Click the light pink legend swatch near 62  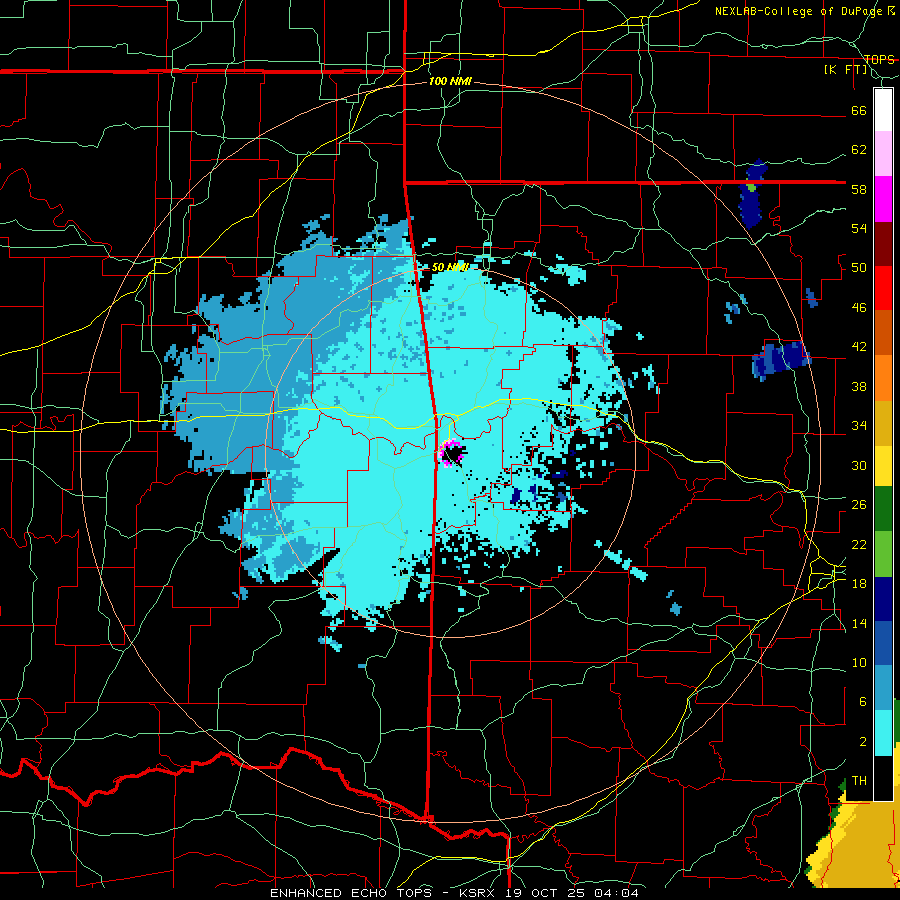click(x=883, y=154)
